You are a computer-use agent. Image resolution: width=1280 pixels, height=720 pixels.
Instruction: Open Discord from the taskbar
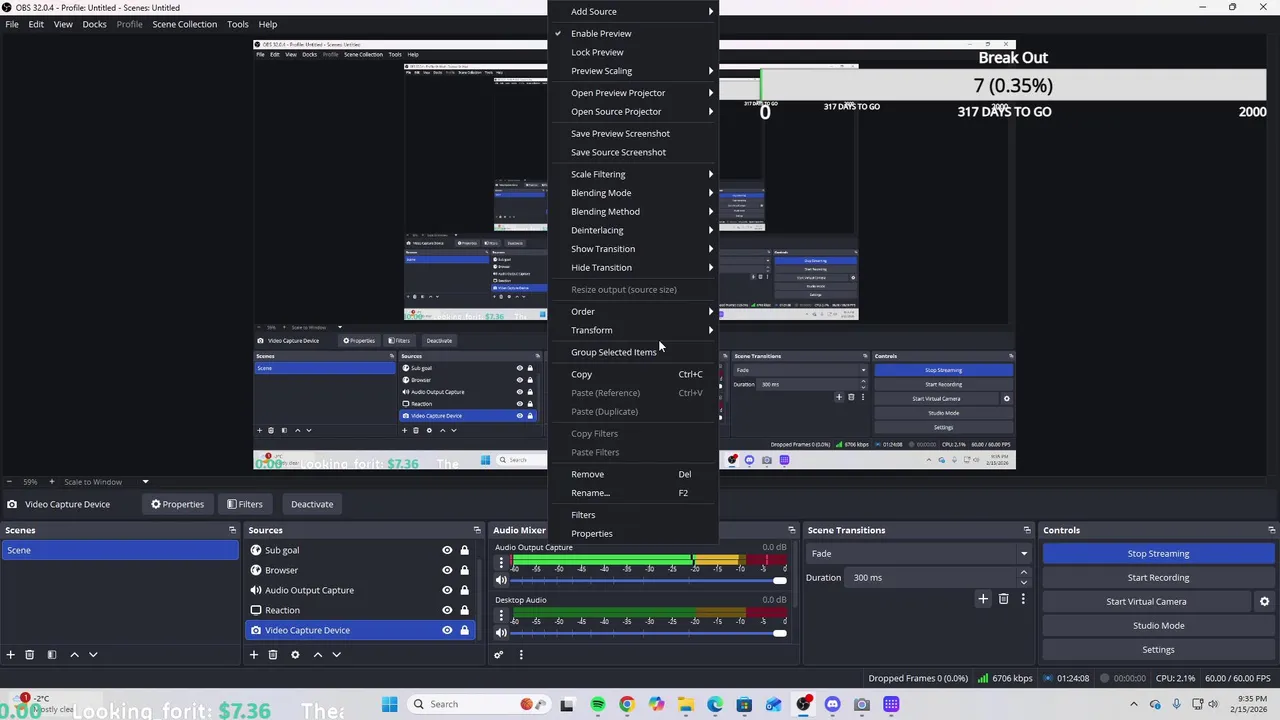coord(832,705)
